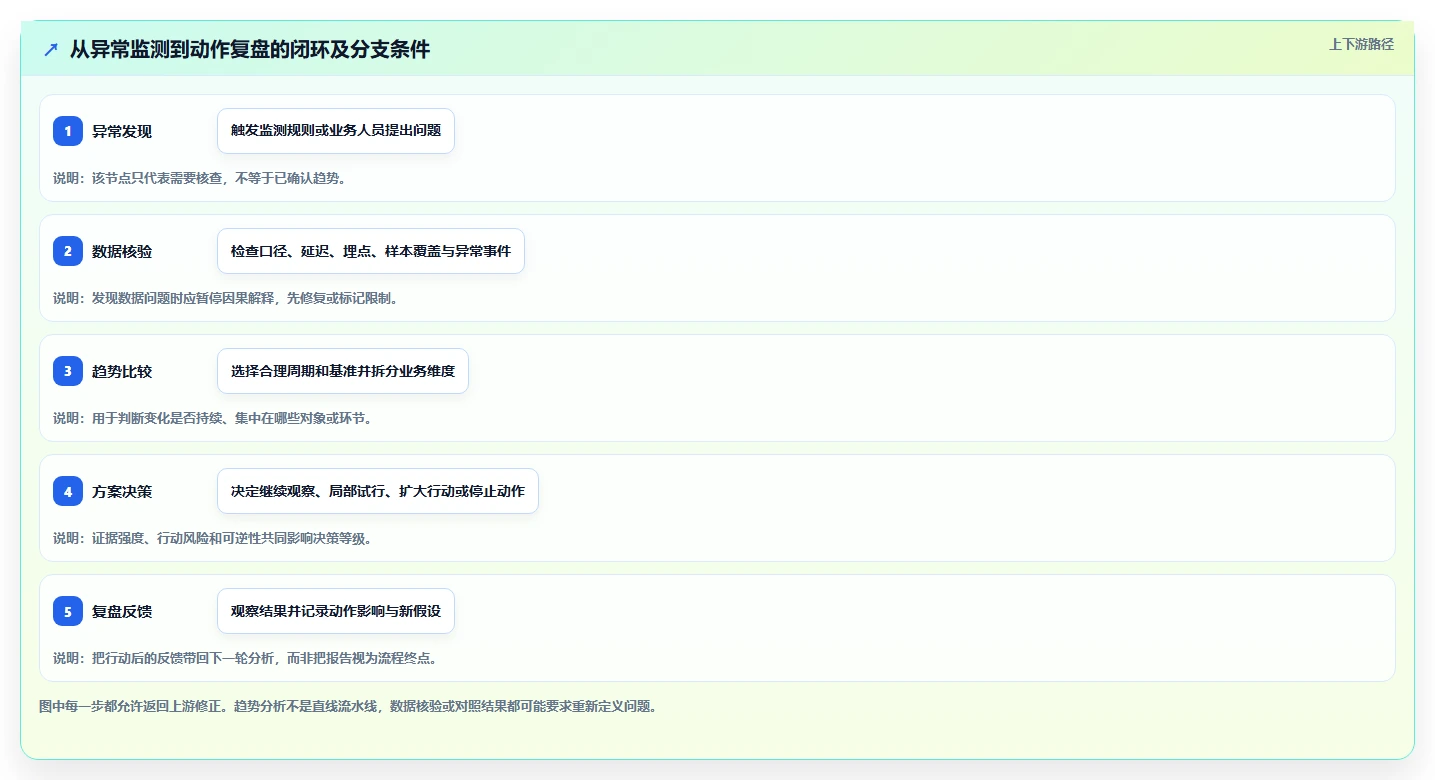Click the title 从异常监测到动作复盘的闭环及分支条件
Viewport: 1435px width, 780px height.
point(250,49)
